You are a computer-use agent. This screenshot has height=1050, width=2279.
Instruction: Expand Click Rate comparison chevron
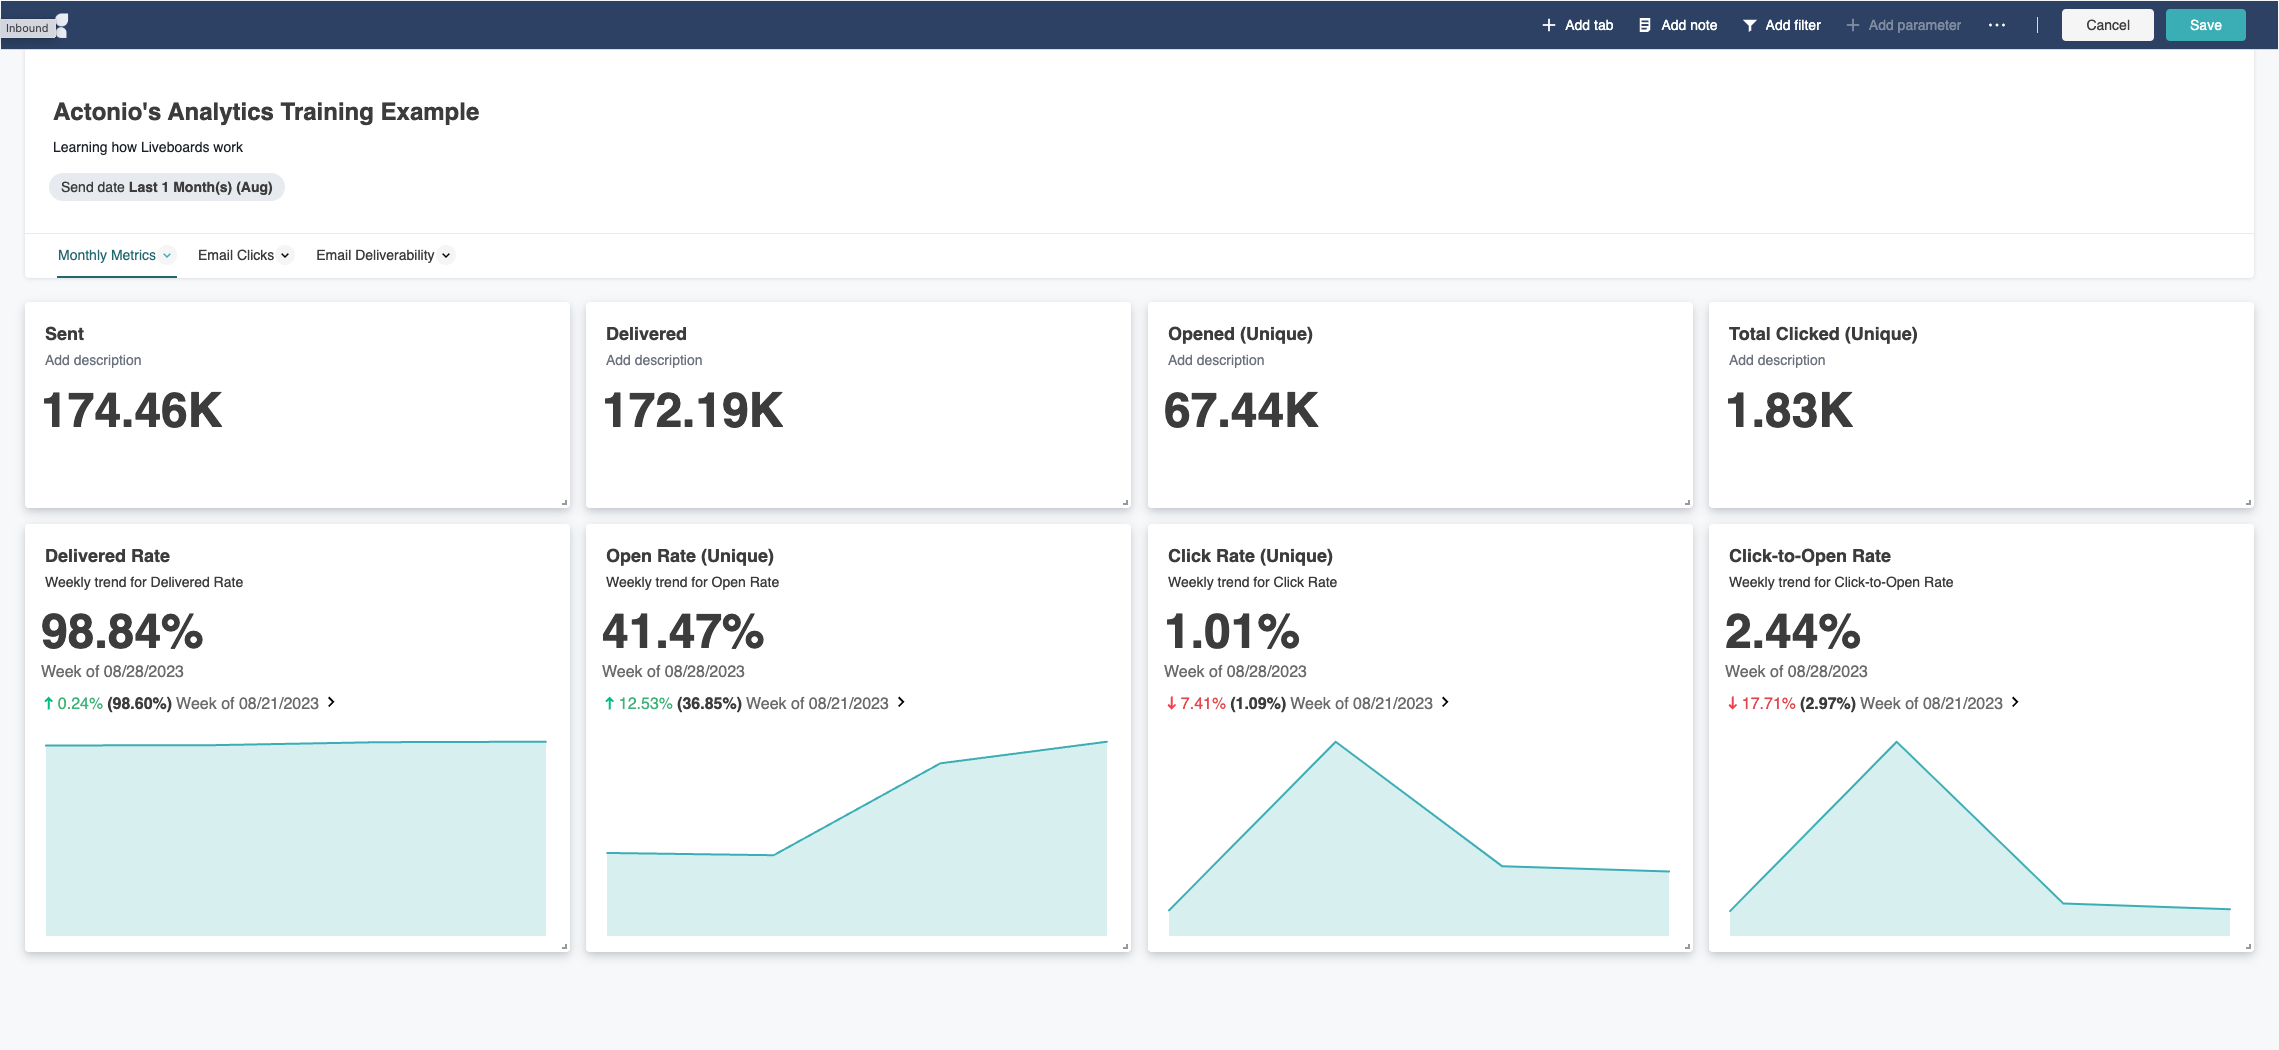pos(1445,702)
